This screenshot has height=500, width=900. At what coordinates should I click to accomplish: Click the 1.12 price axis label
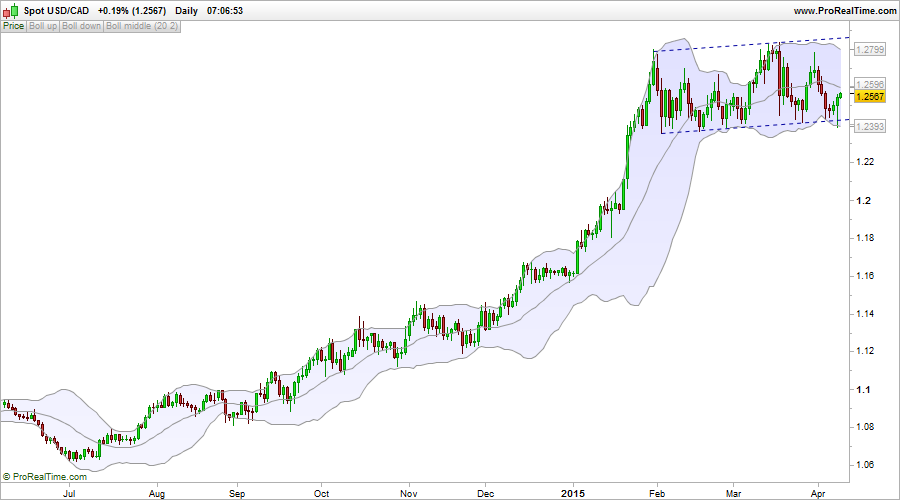tap(865, 351)
